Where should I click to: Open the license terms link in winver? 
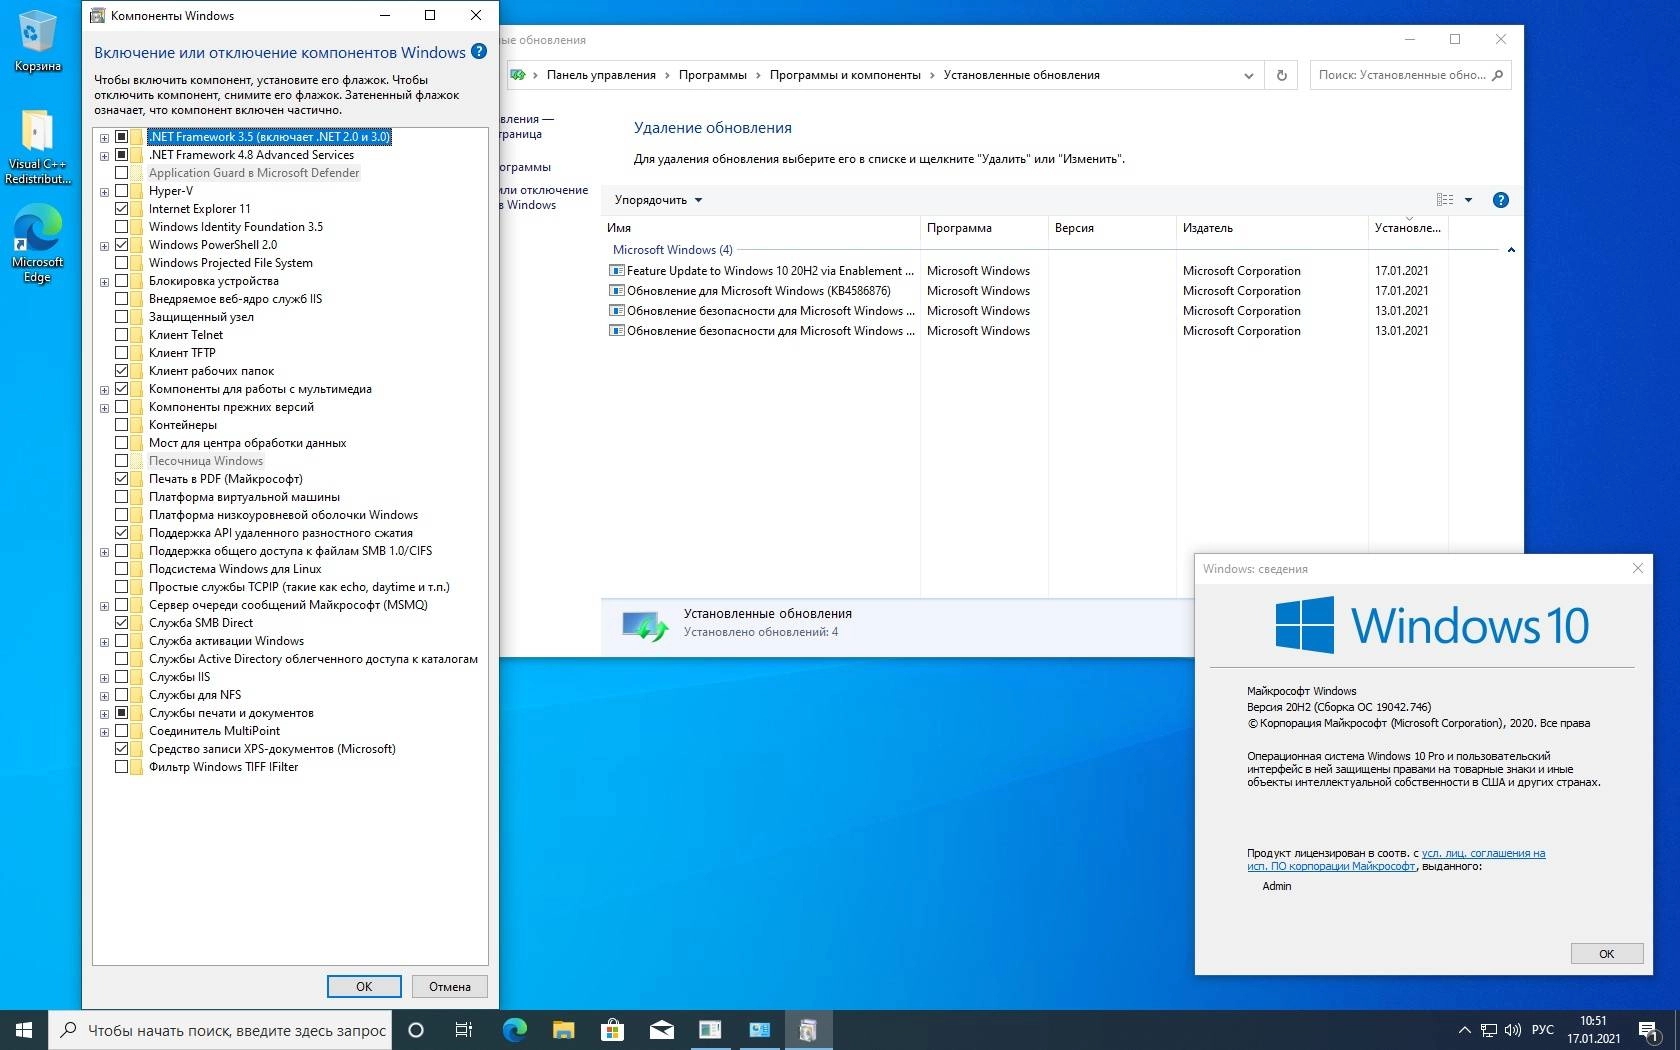point(1396,860)
